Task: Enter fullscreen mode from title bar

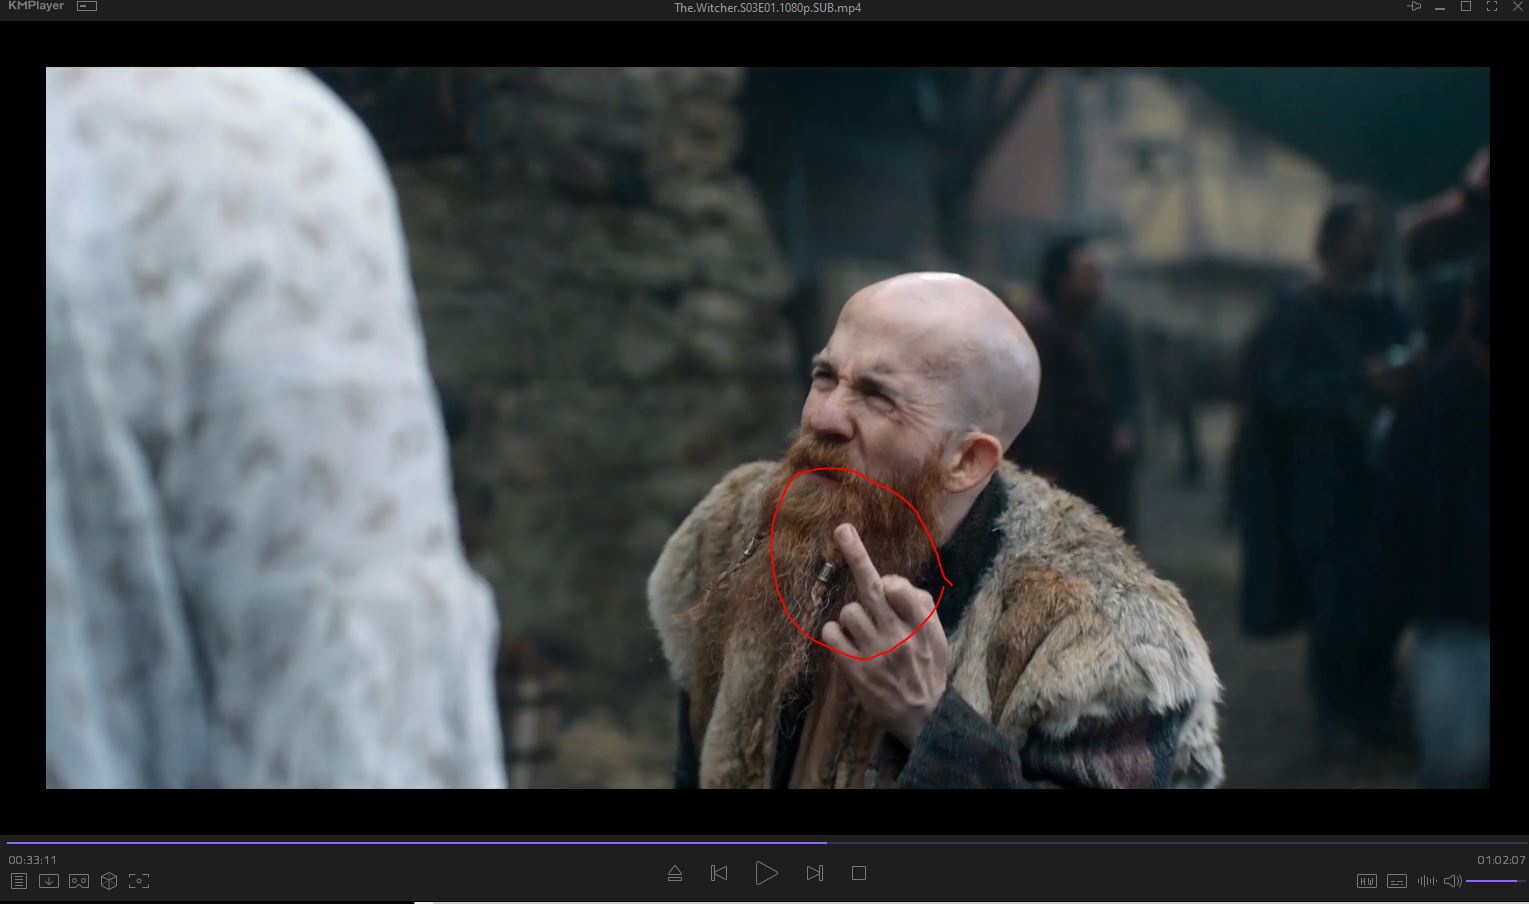Action: click(1491, 7)
